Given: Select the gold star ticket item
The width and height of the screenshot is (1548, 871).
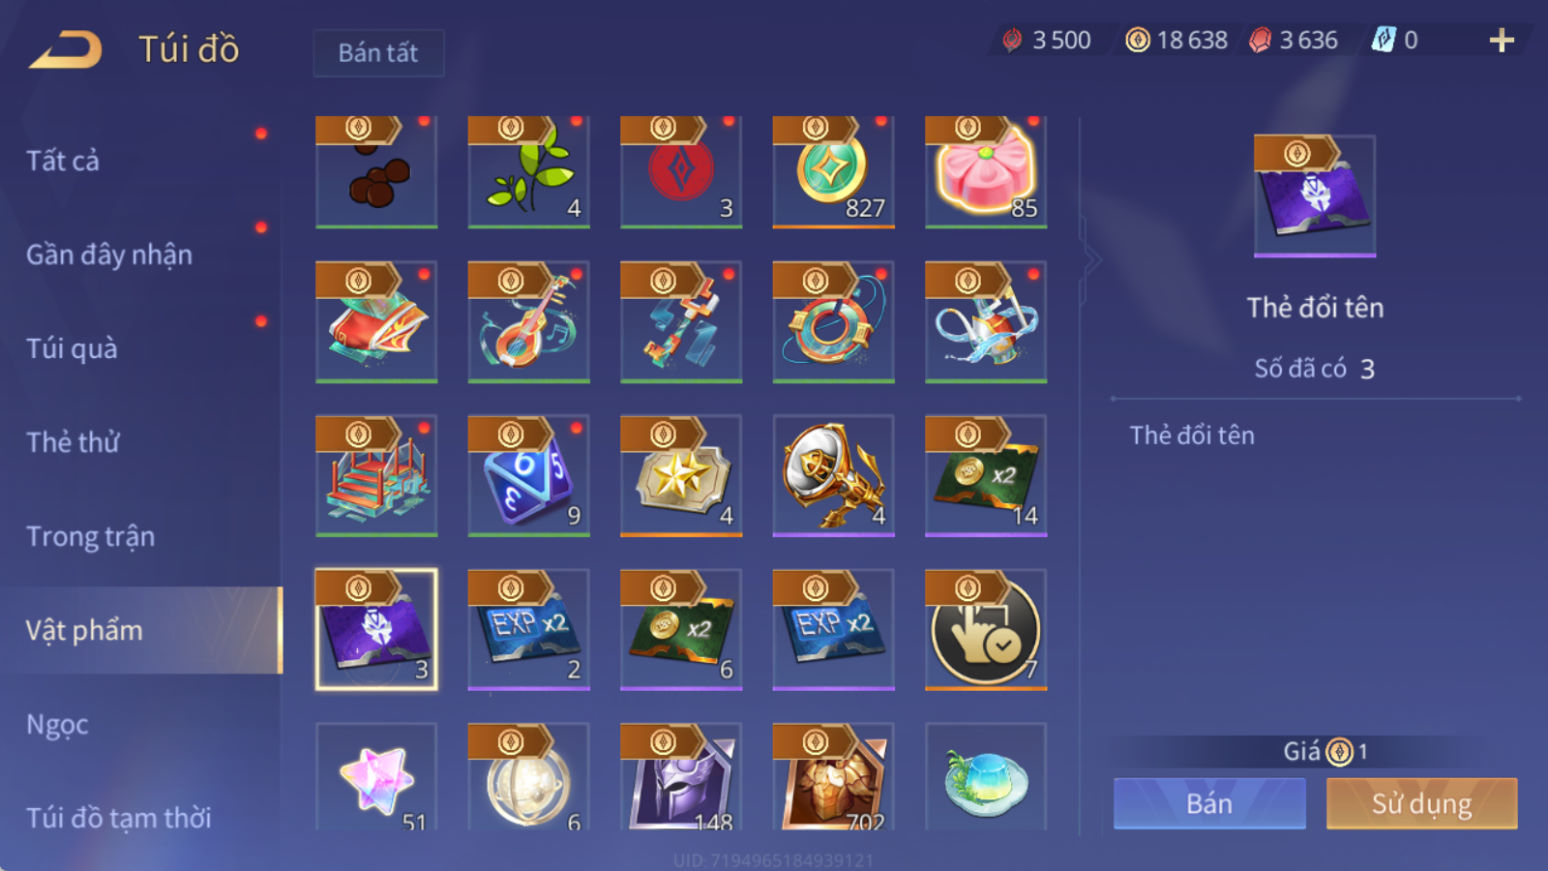Looking at the screenshot, I should coord(681,476).
